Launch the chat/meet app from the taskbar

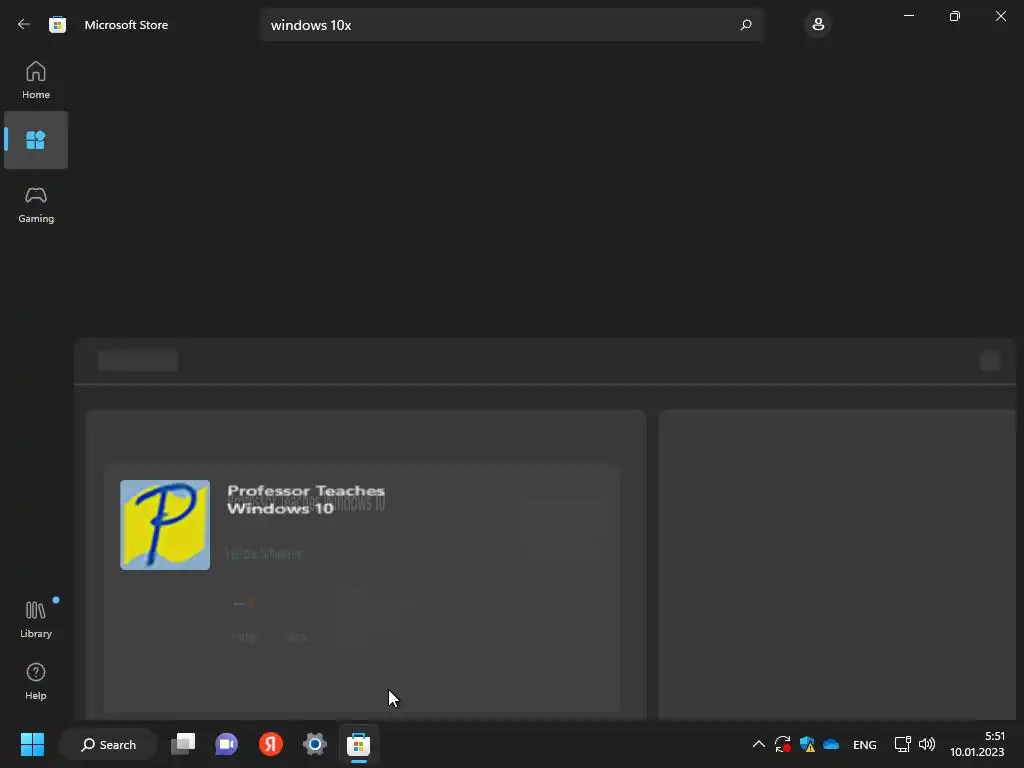[227, 744]
